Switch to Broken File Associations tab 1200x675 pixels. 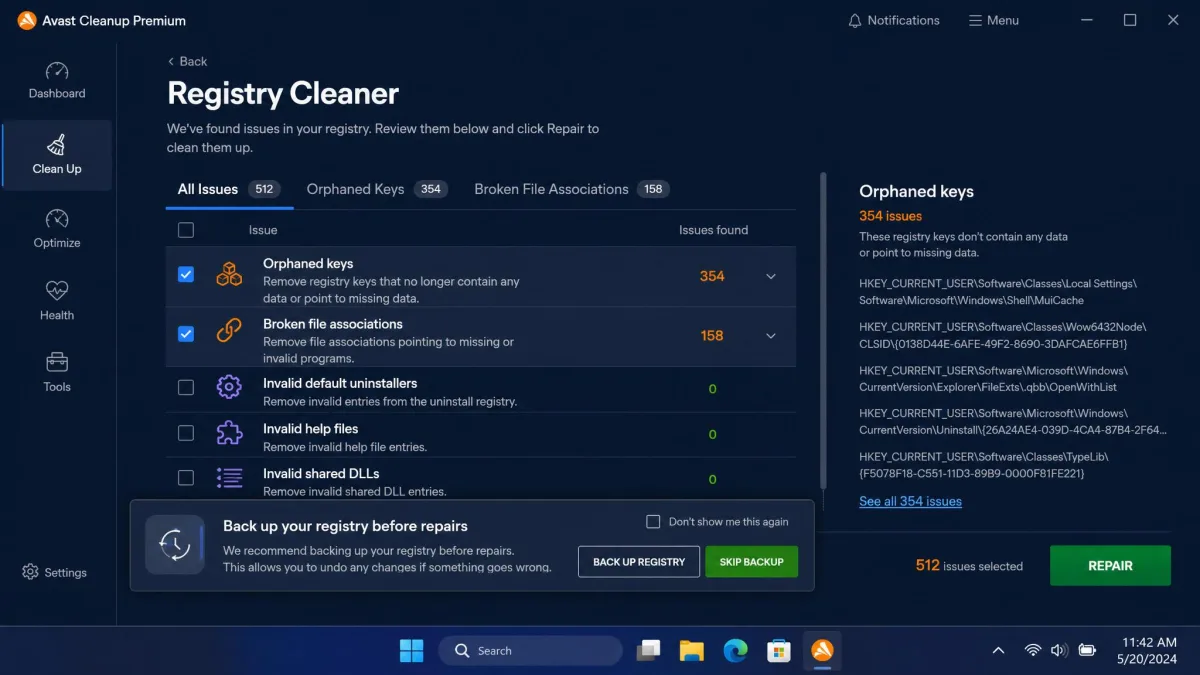pyautogui.click(x=571, y=189)
